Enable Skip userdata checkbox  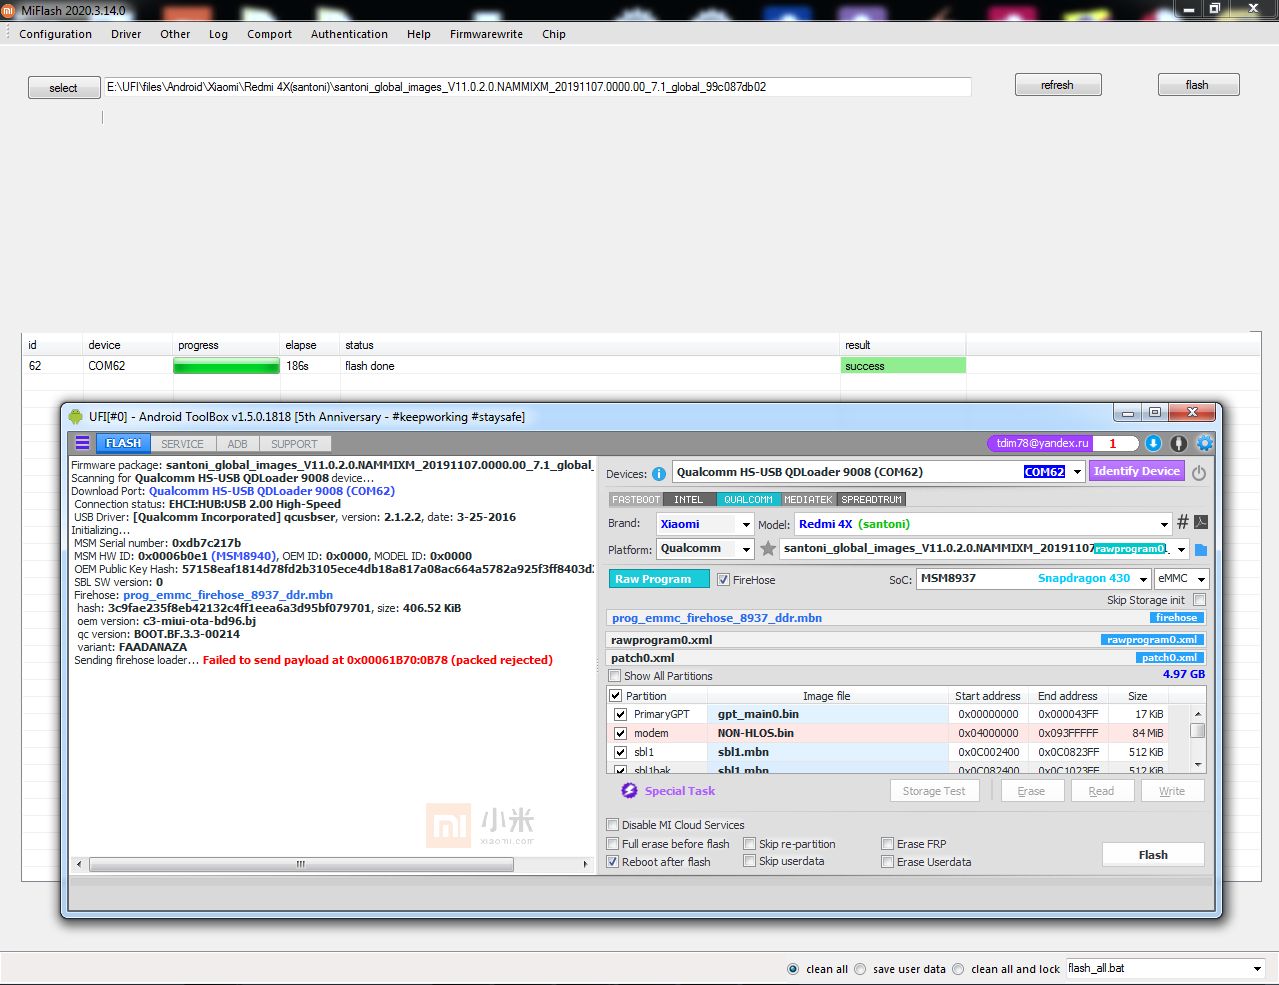tap(749, 861)
